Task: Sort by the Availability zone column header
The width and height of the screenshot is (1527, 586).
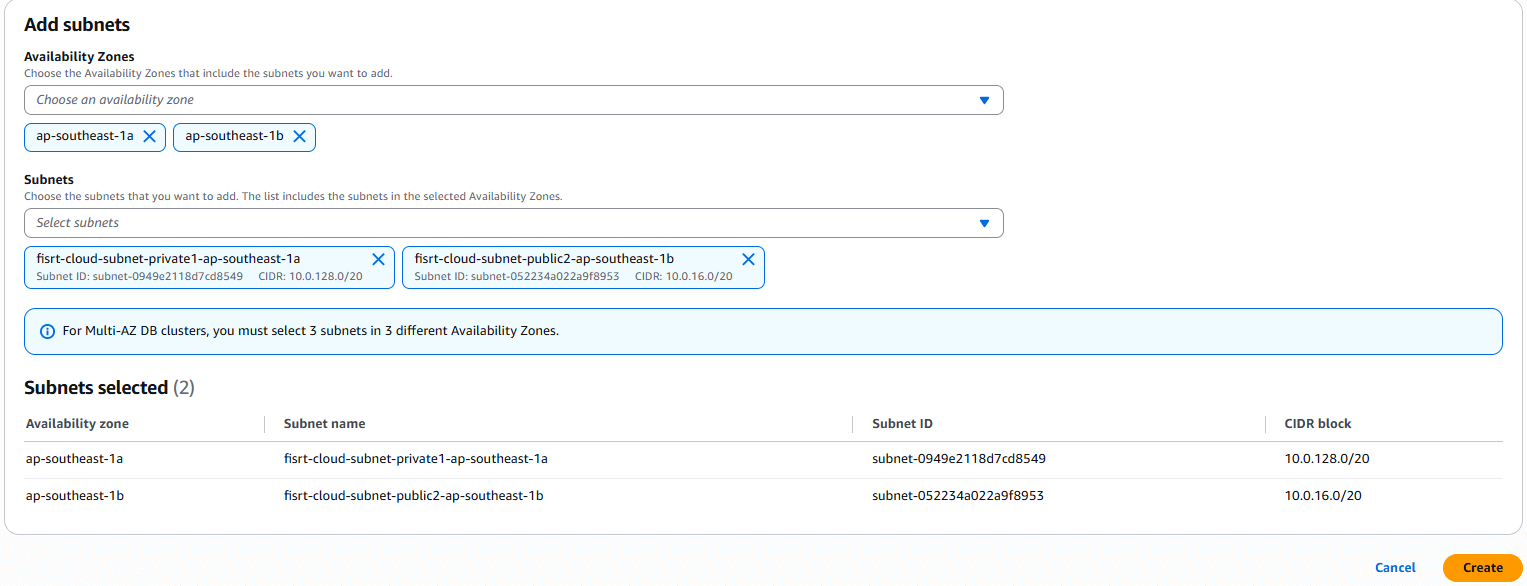Action: click(x=77, y=423)
